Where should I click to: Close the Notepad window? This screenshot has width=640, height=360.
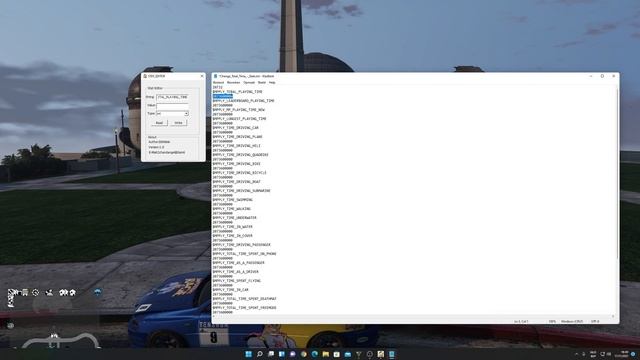tap(613, 76)
